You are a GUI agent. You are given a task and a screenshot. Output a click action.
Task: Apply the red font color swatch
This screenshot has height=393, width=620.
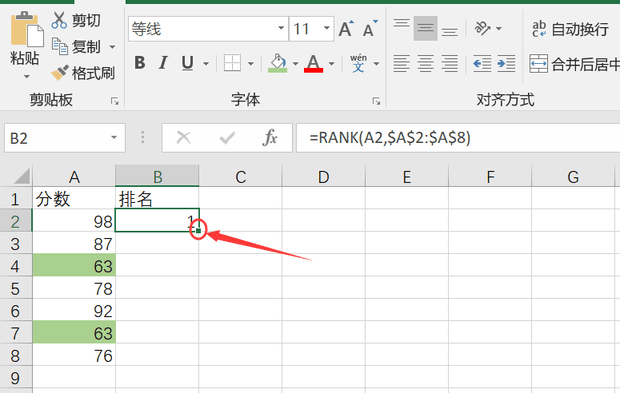314,63
